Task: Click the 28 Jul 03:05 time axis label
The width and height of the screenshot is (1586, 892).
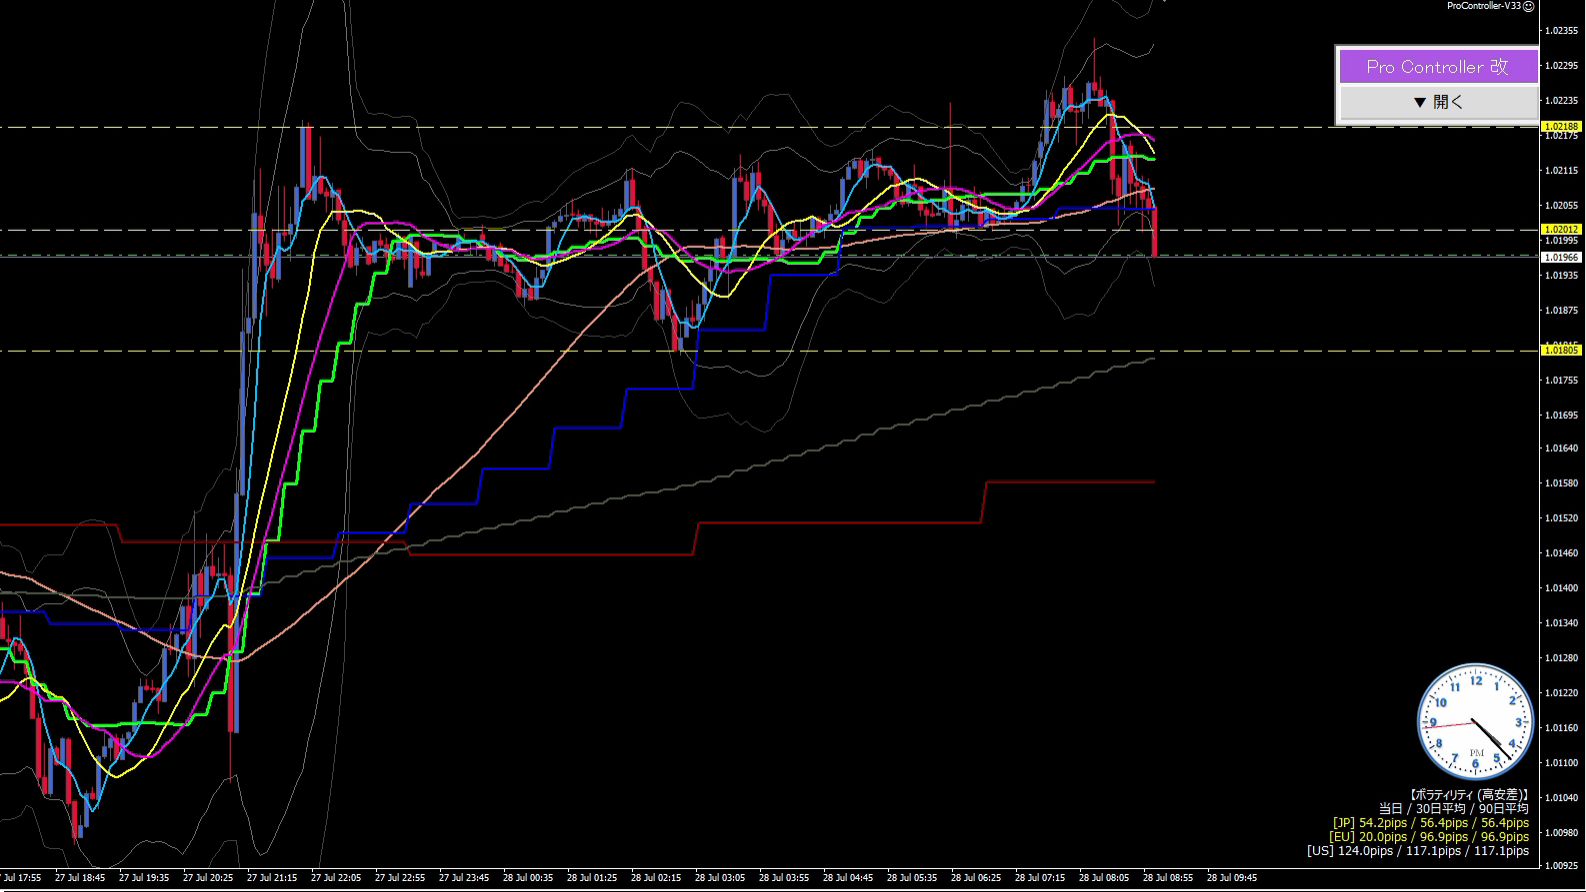Action: click(720, 878)
